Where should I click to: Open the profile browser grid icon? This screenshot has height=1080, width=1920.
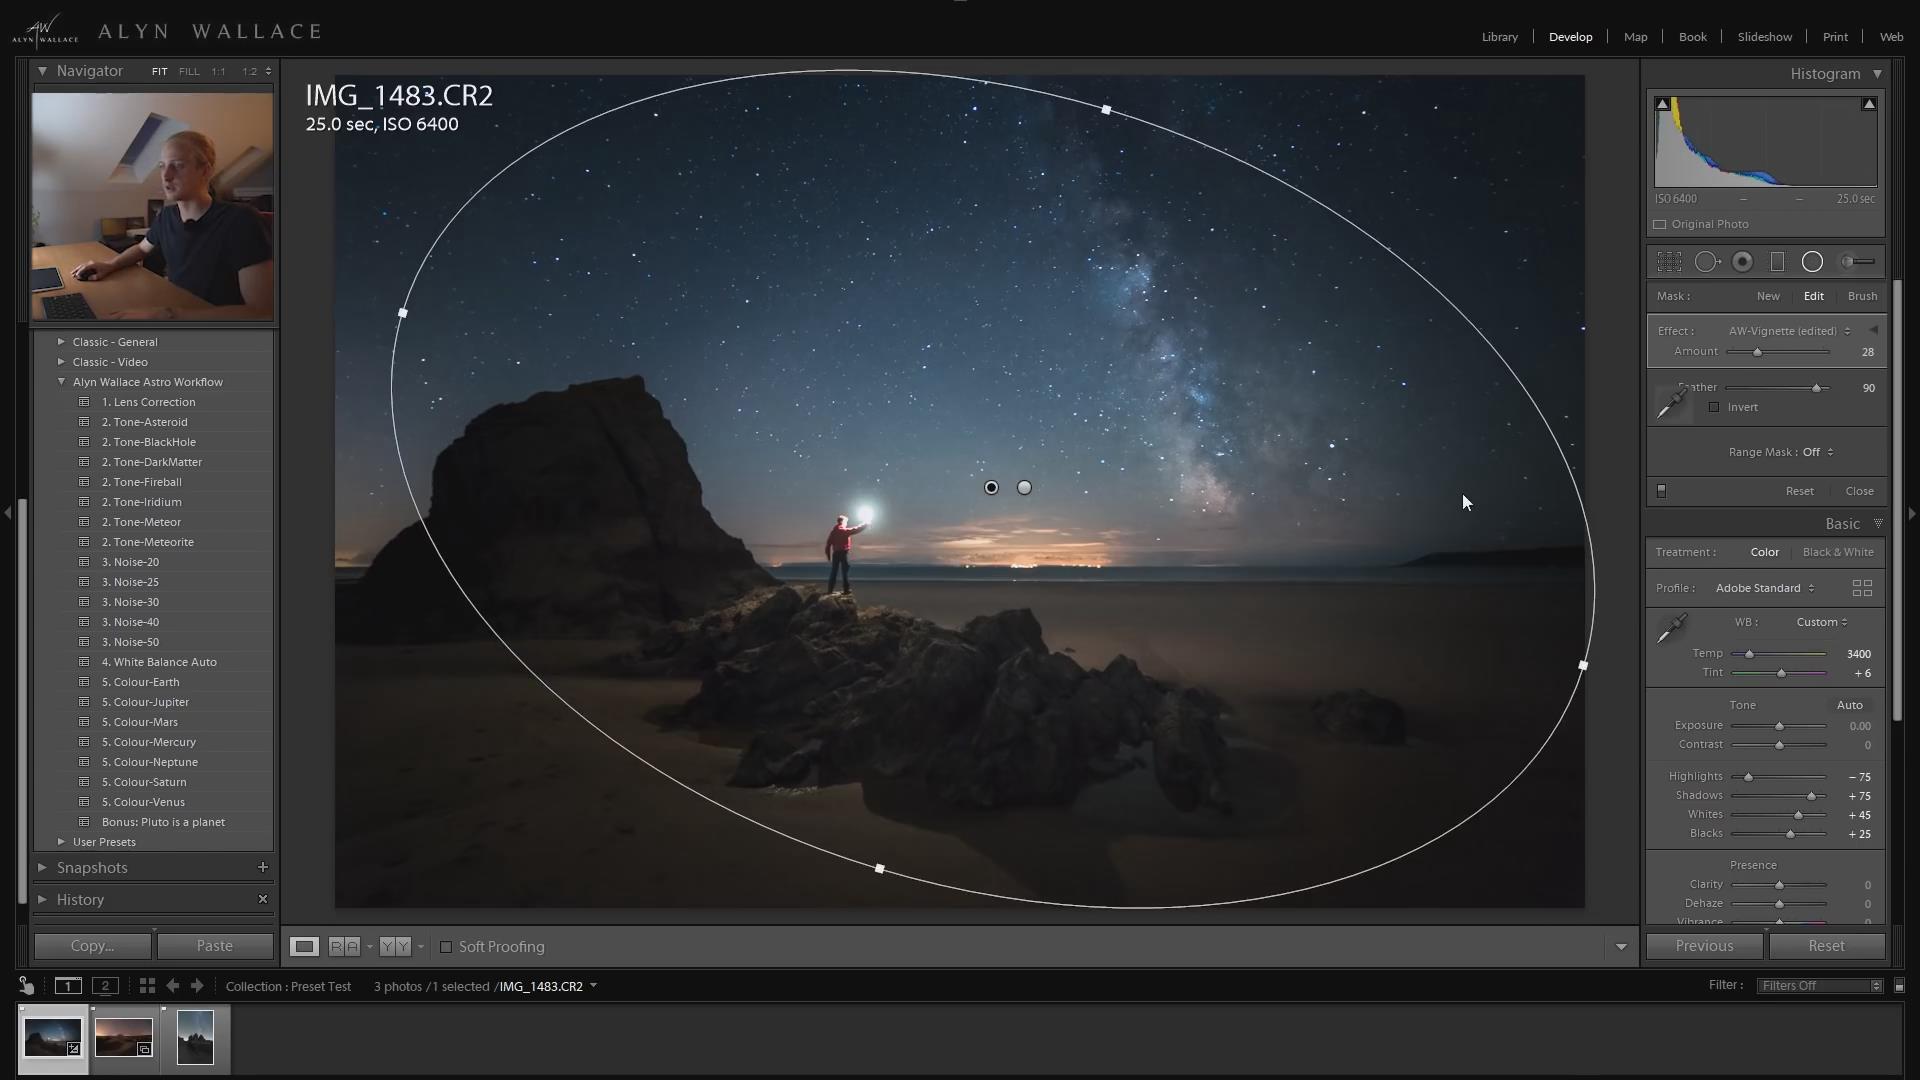click(1862, 588)
